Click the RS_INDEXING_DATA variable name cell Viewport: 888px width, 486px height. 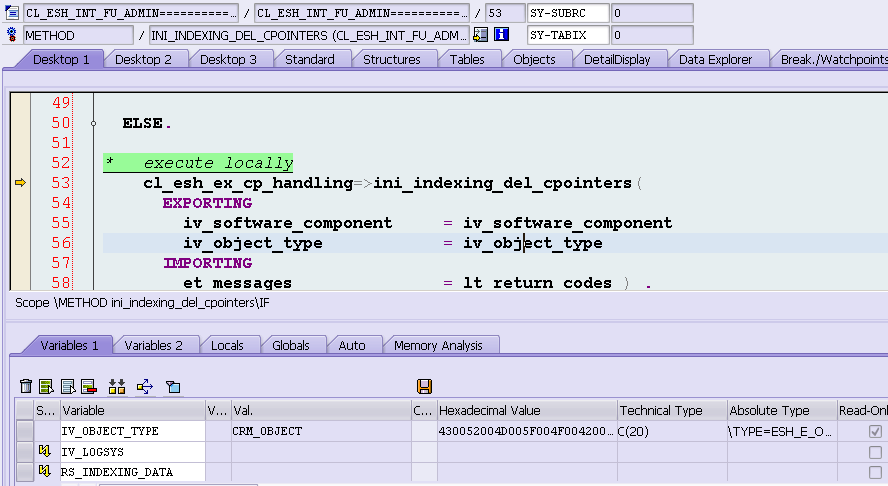tap(133, 472)
